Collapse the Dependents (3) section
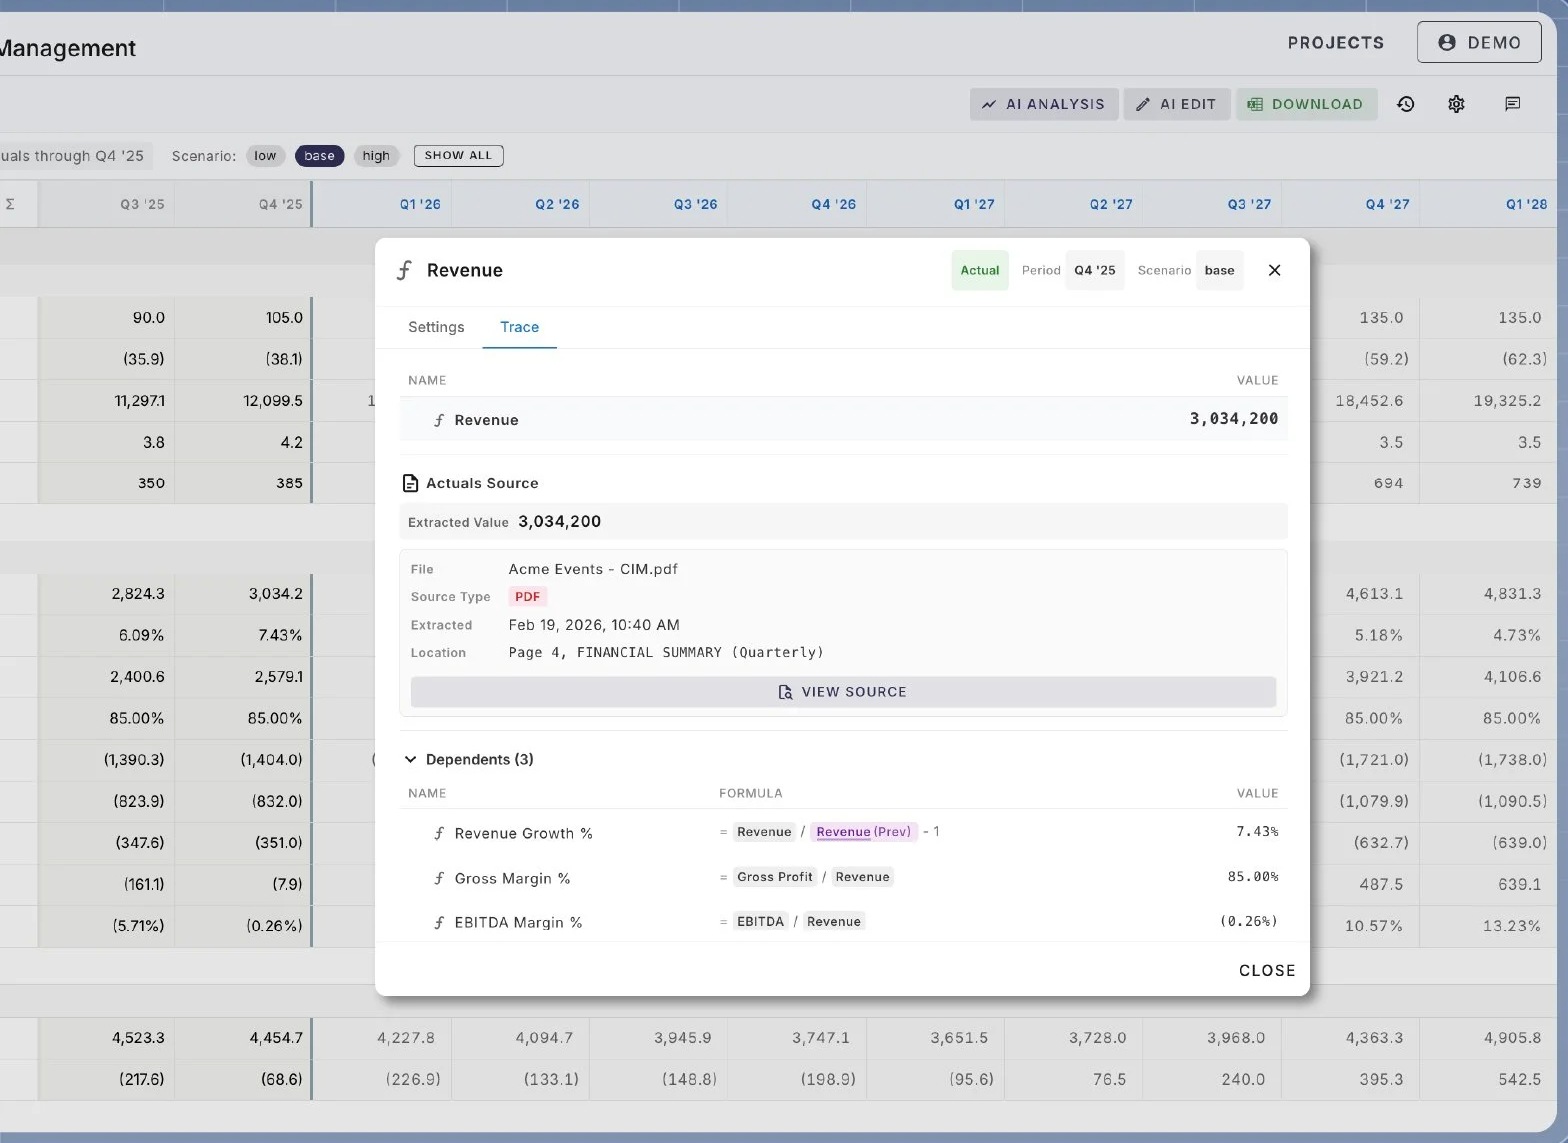The height and width of the screenshot is (1143, 1568). pyautogui.click(x=410, y=760)
